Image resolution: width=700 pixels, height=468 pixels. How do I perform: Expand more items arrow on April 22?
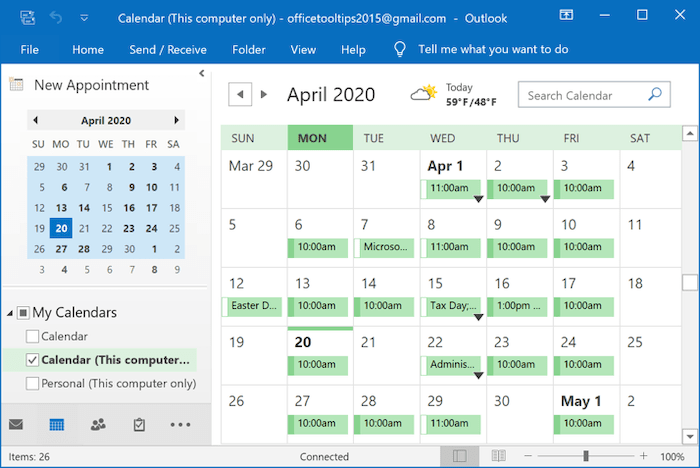(478, 376)
